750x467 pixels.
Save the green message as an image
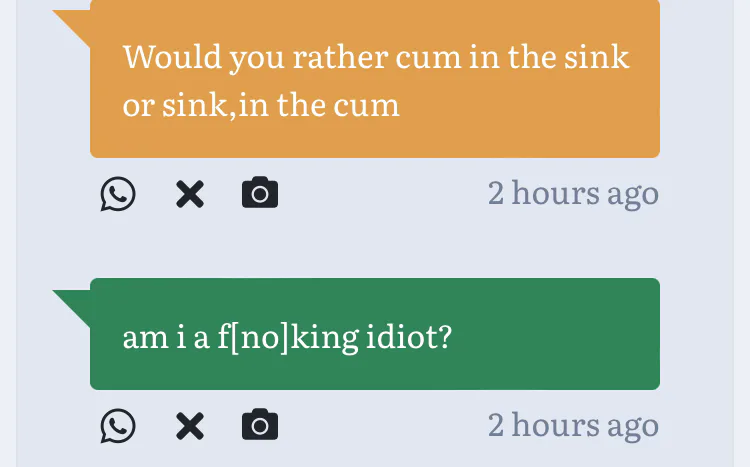pos(260,426)
